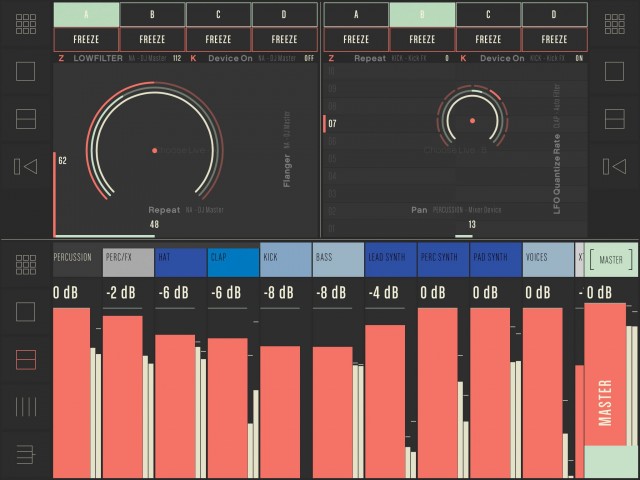Screen dimensions: 640x480
Task: Open the mixer grid icon in lower-left sidebar
Action: coord(26,264)
